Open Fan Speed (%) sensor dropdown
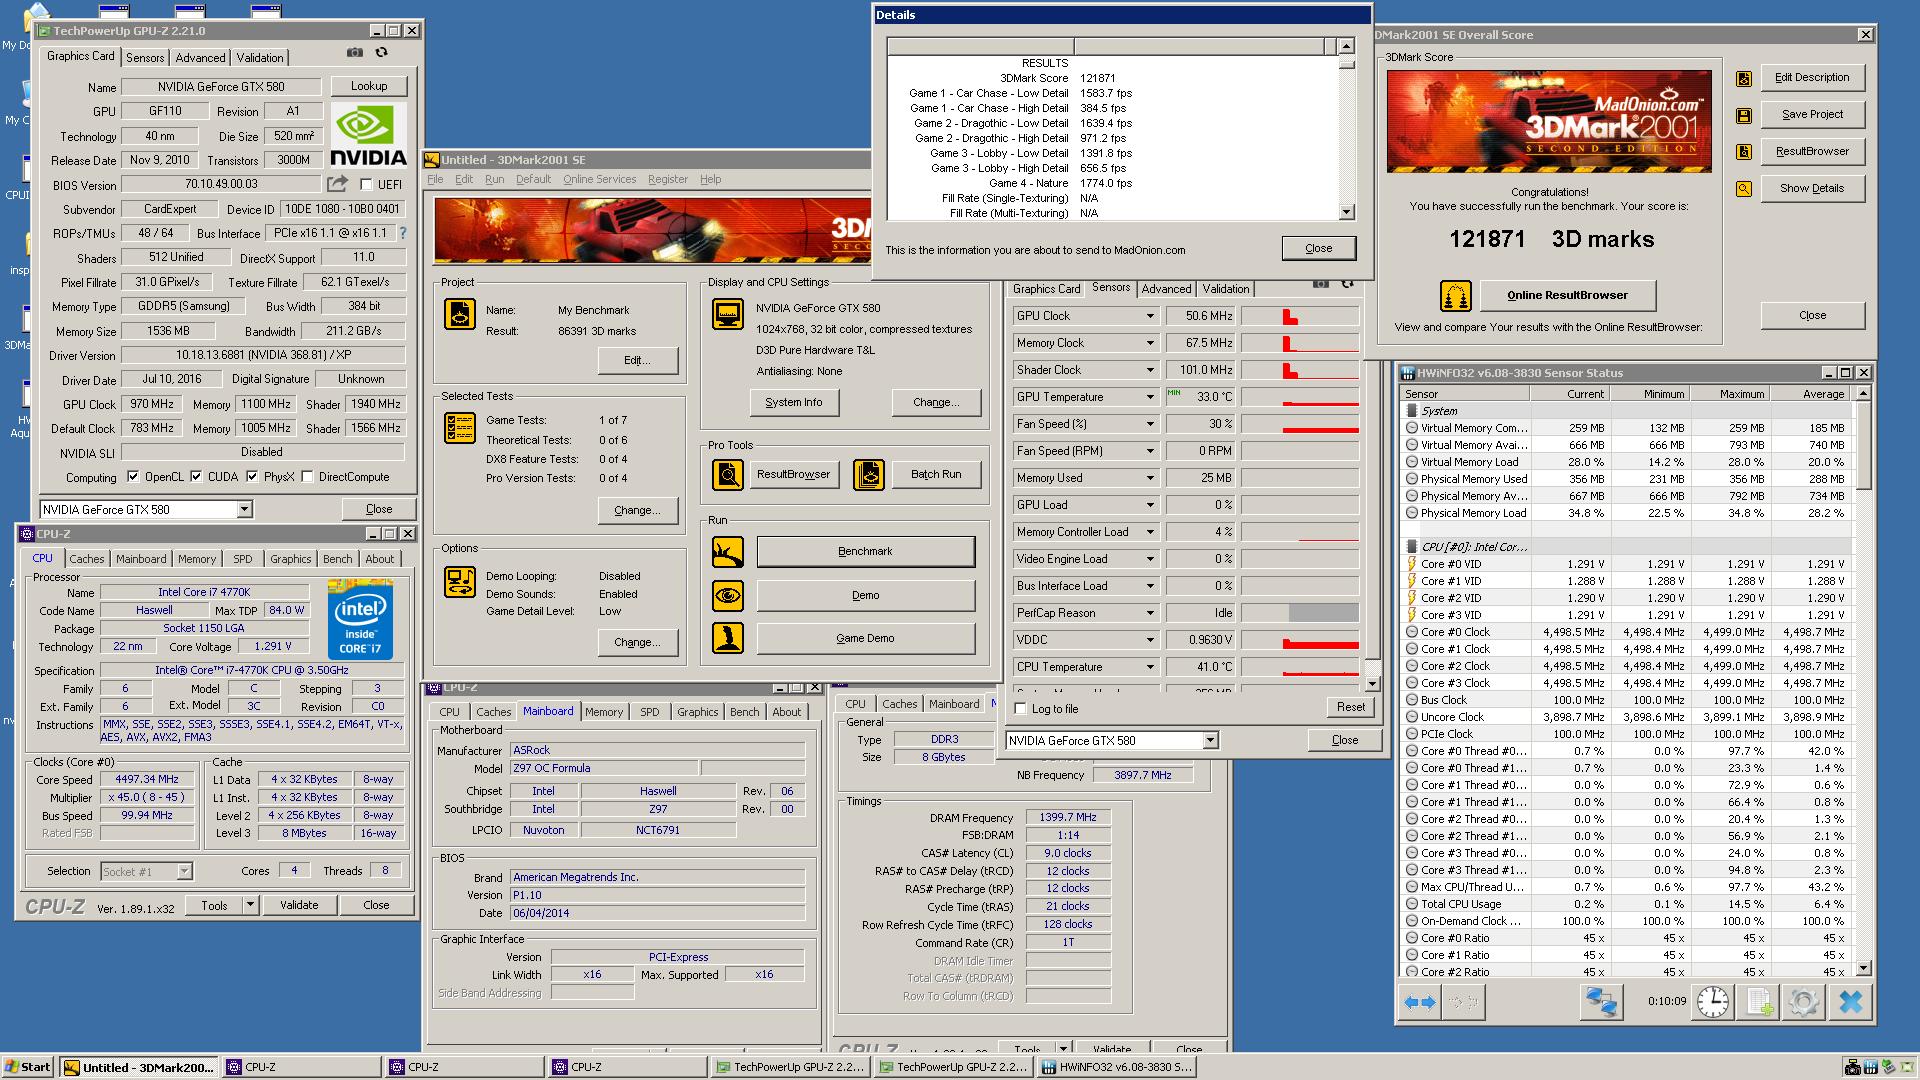The image size is (1920, 1080). click(1150, 424)
